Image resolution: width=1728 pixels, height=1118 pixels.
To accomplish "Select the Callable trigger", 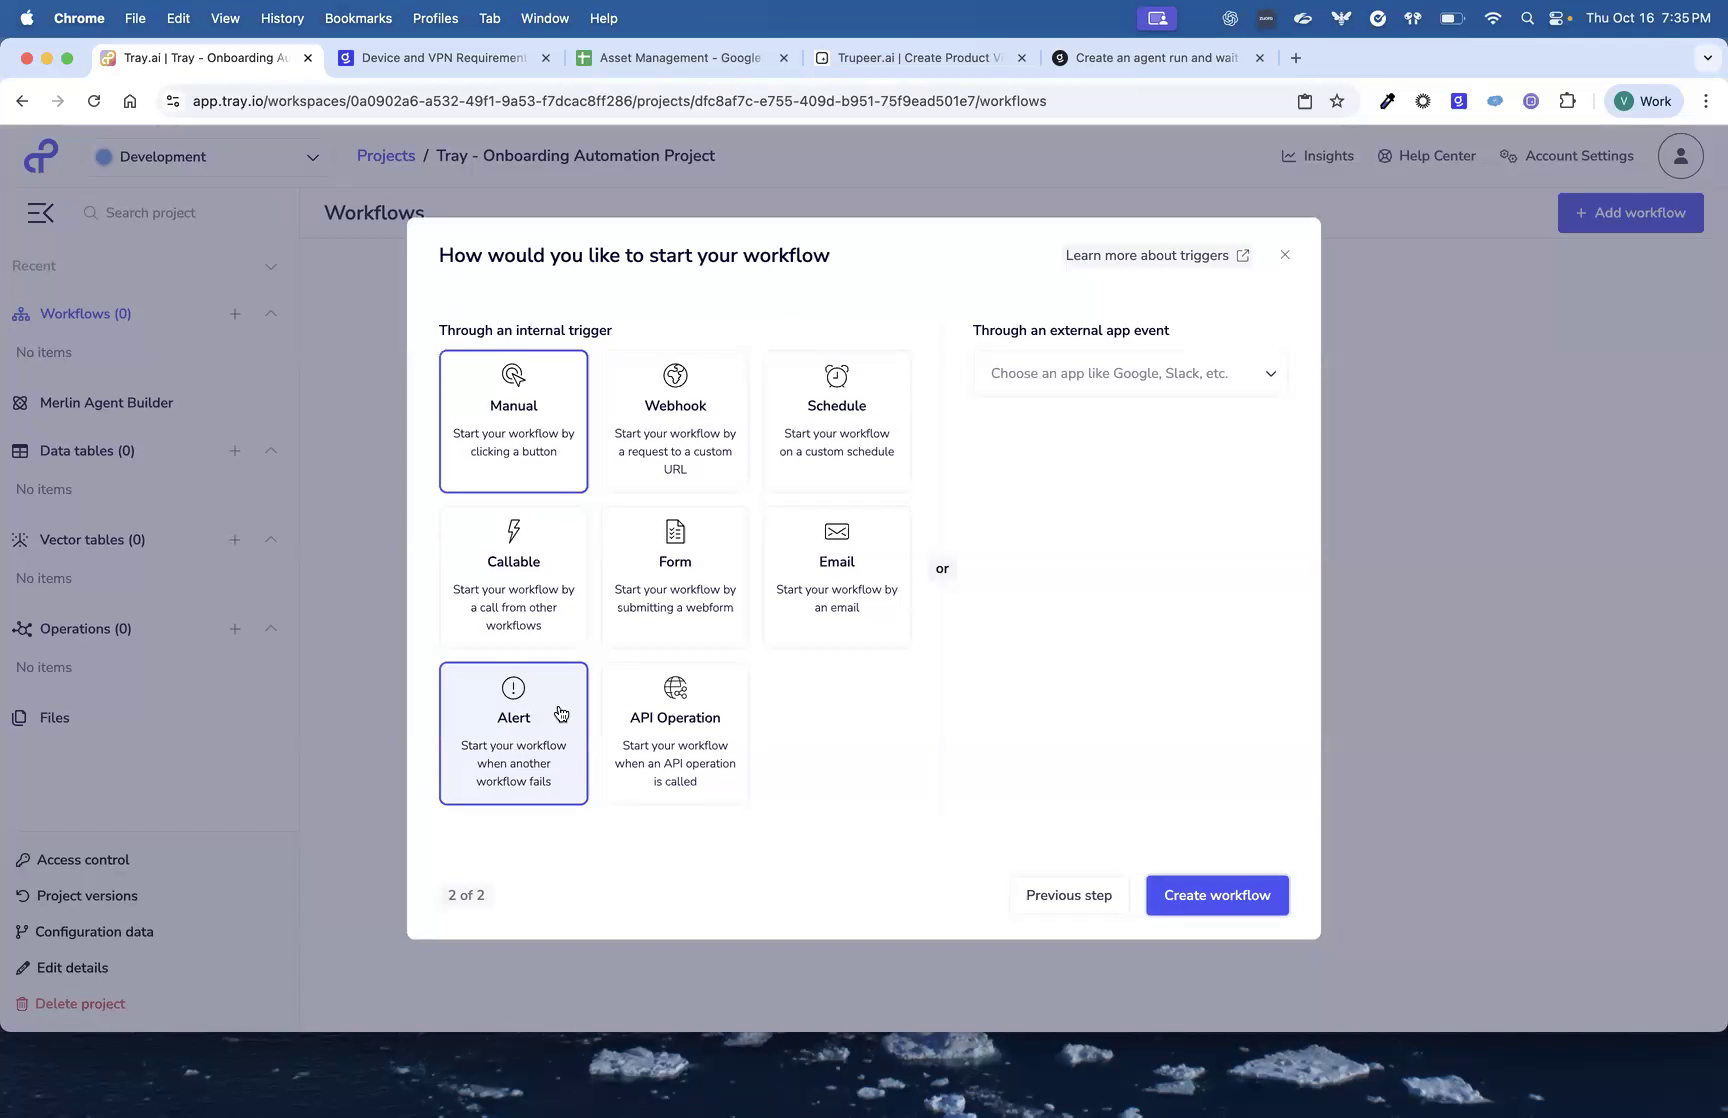I will click(513, 576).
